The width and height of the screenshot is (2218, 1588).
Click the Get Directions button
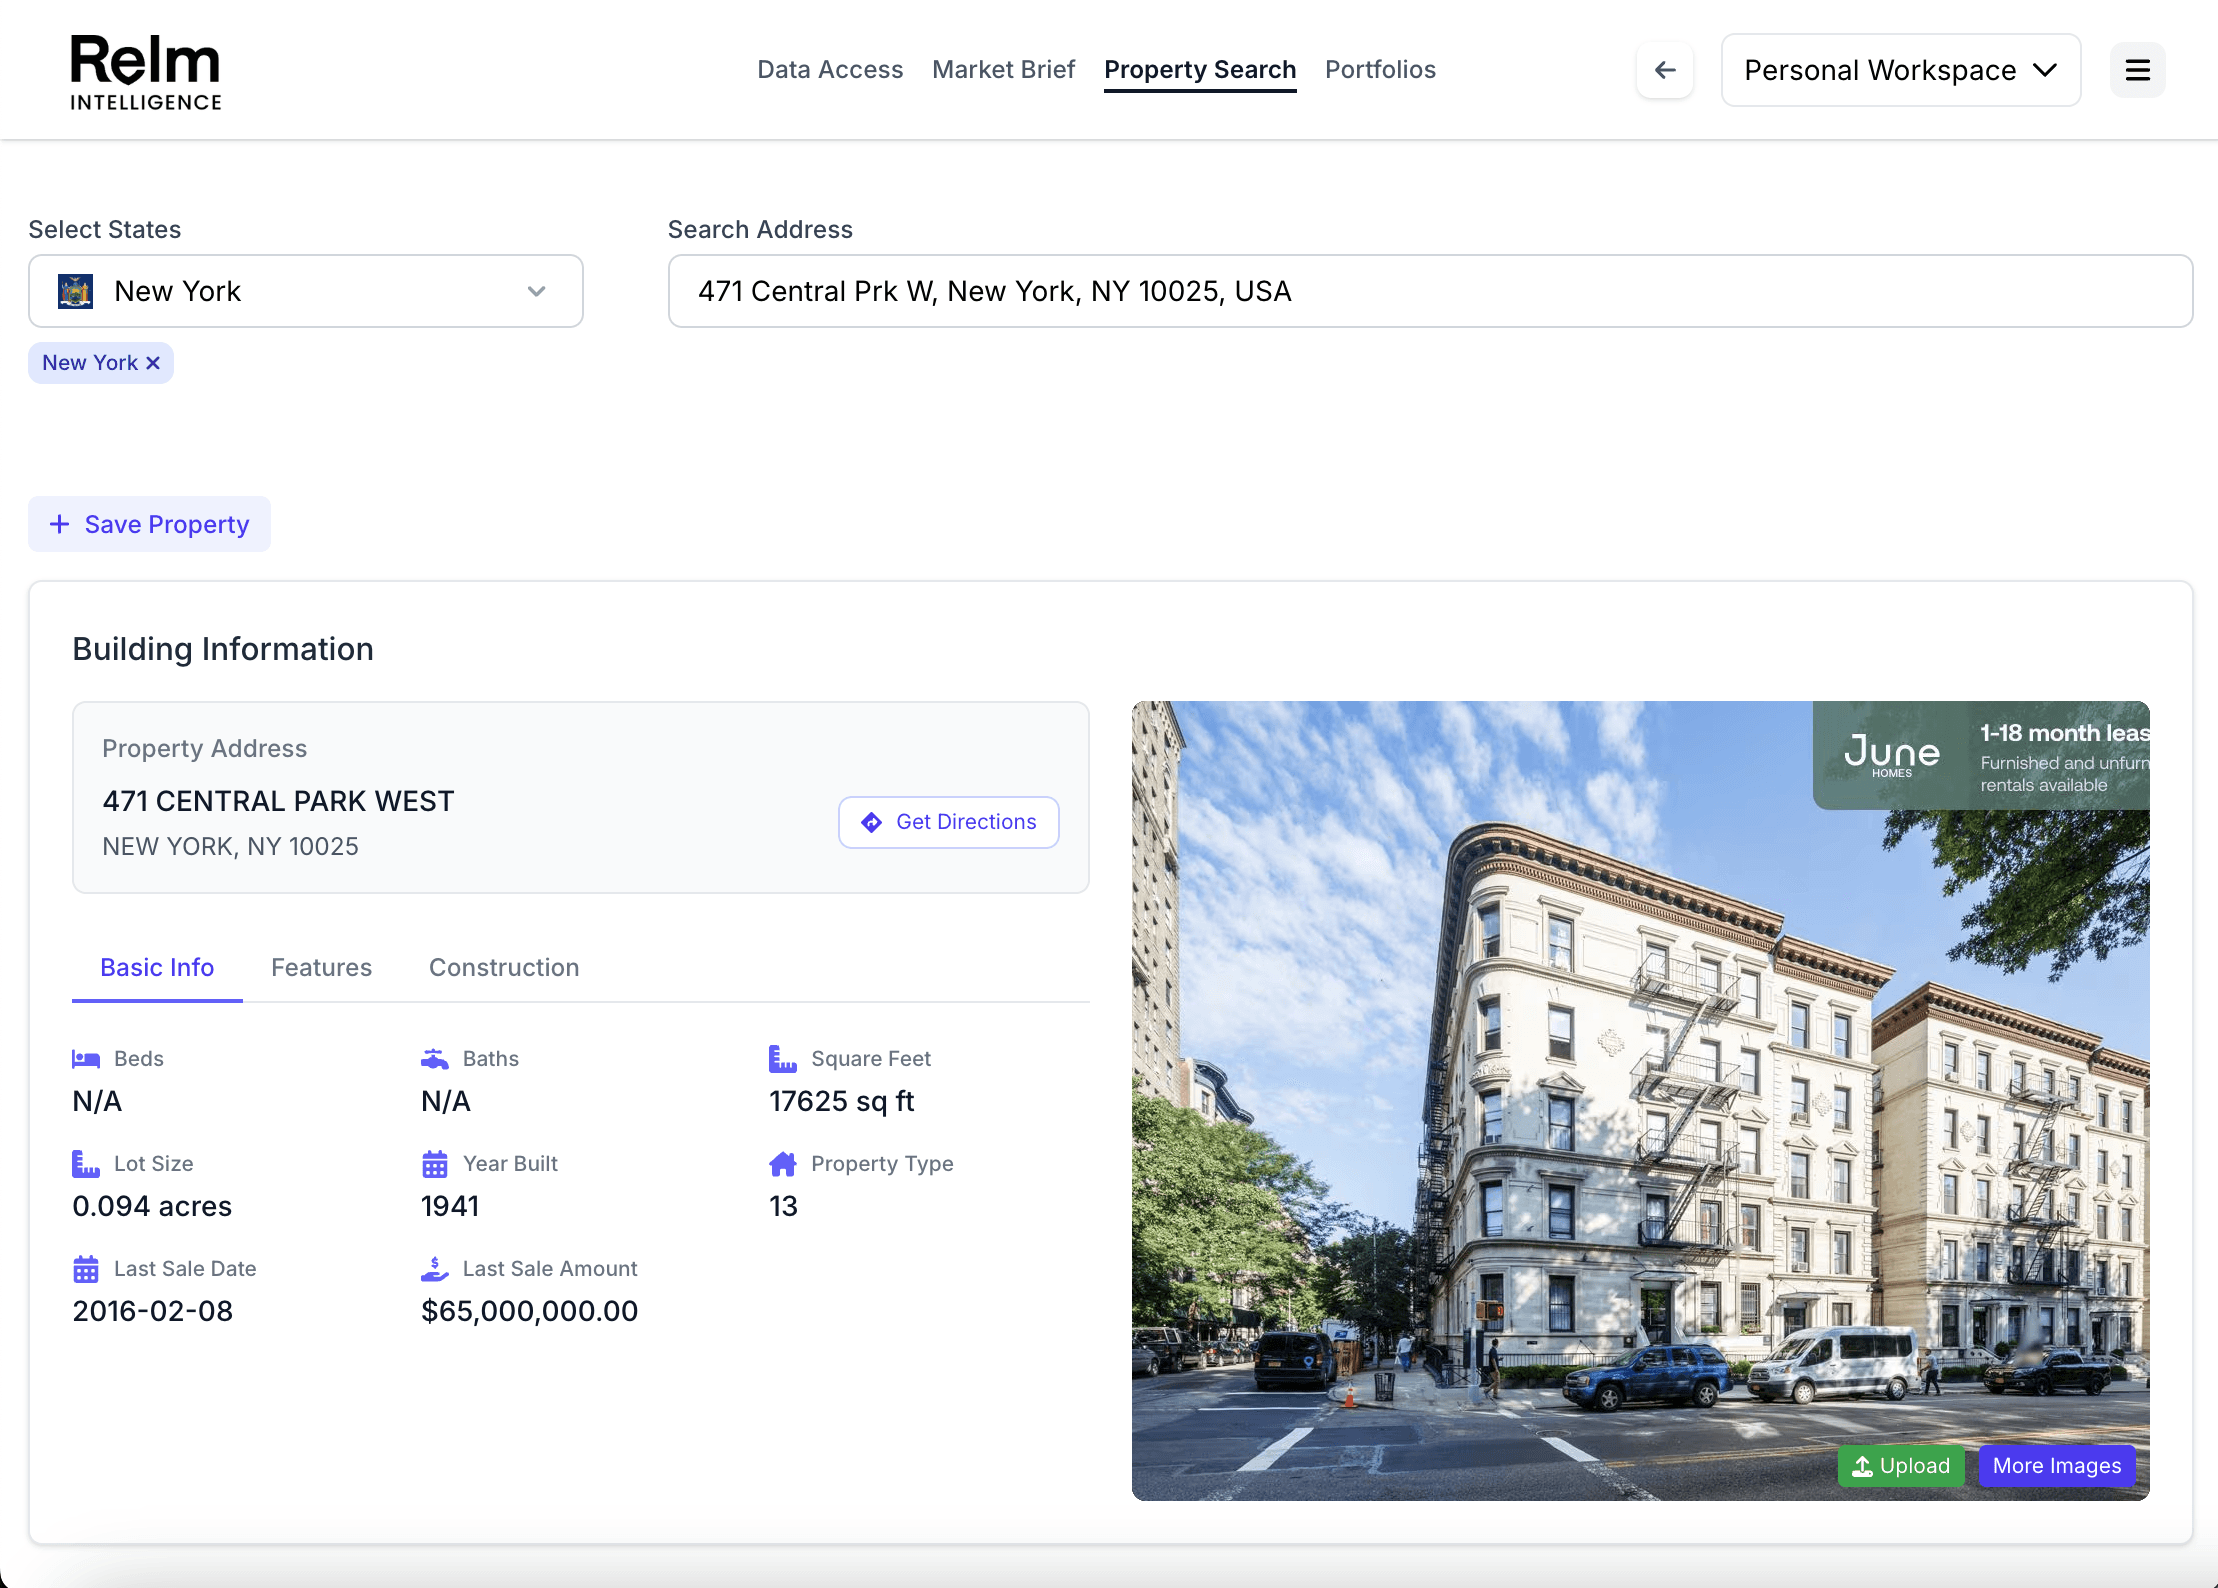(948, 822)
